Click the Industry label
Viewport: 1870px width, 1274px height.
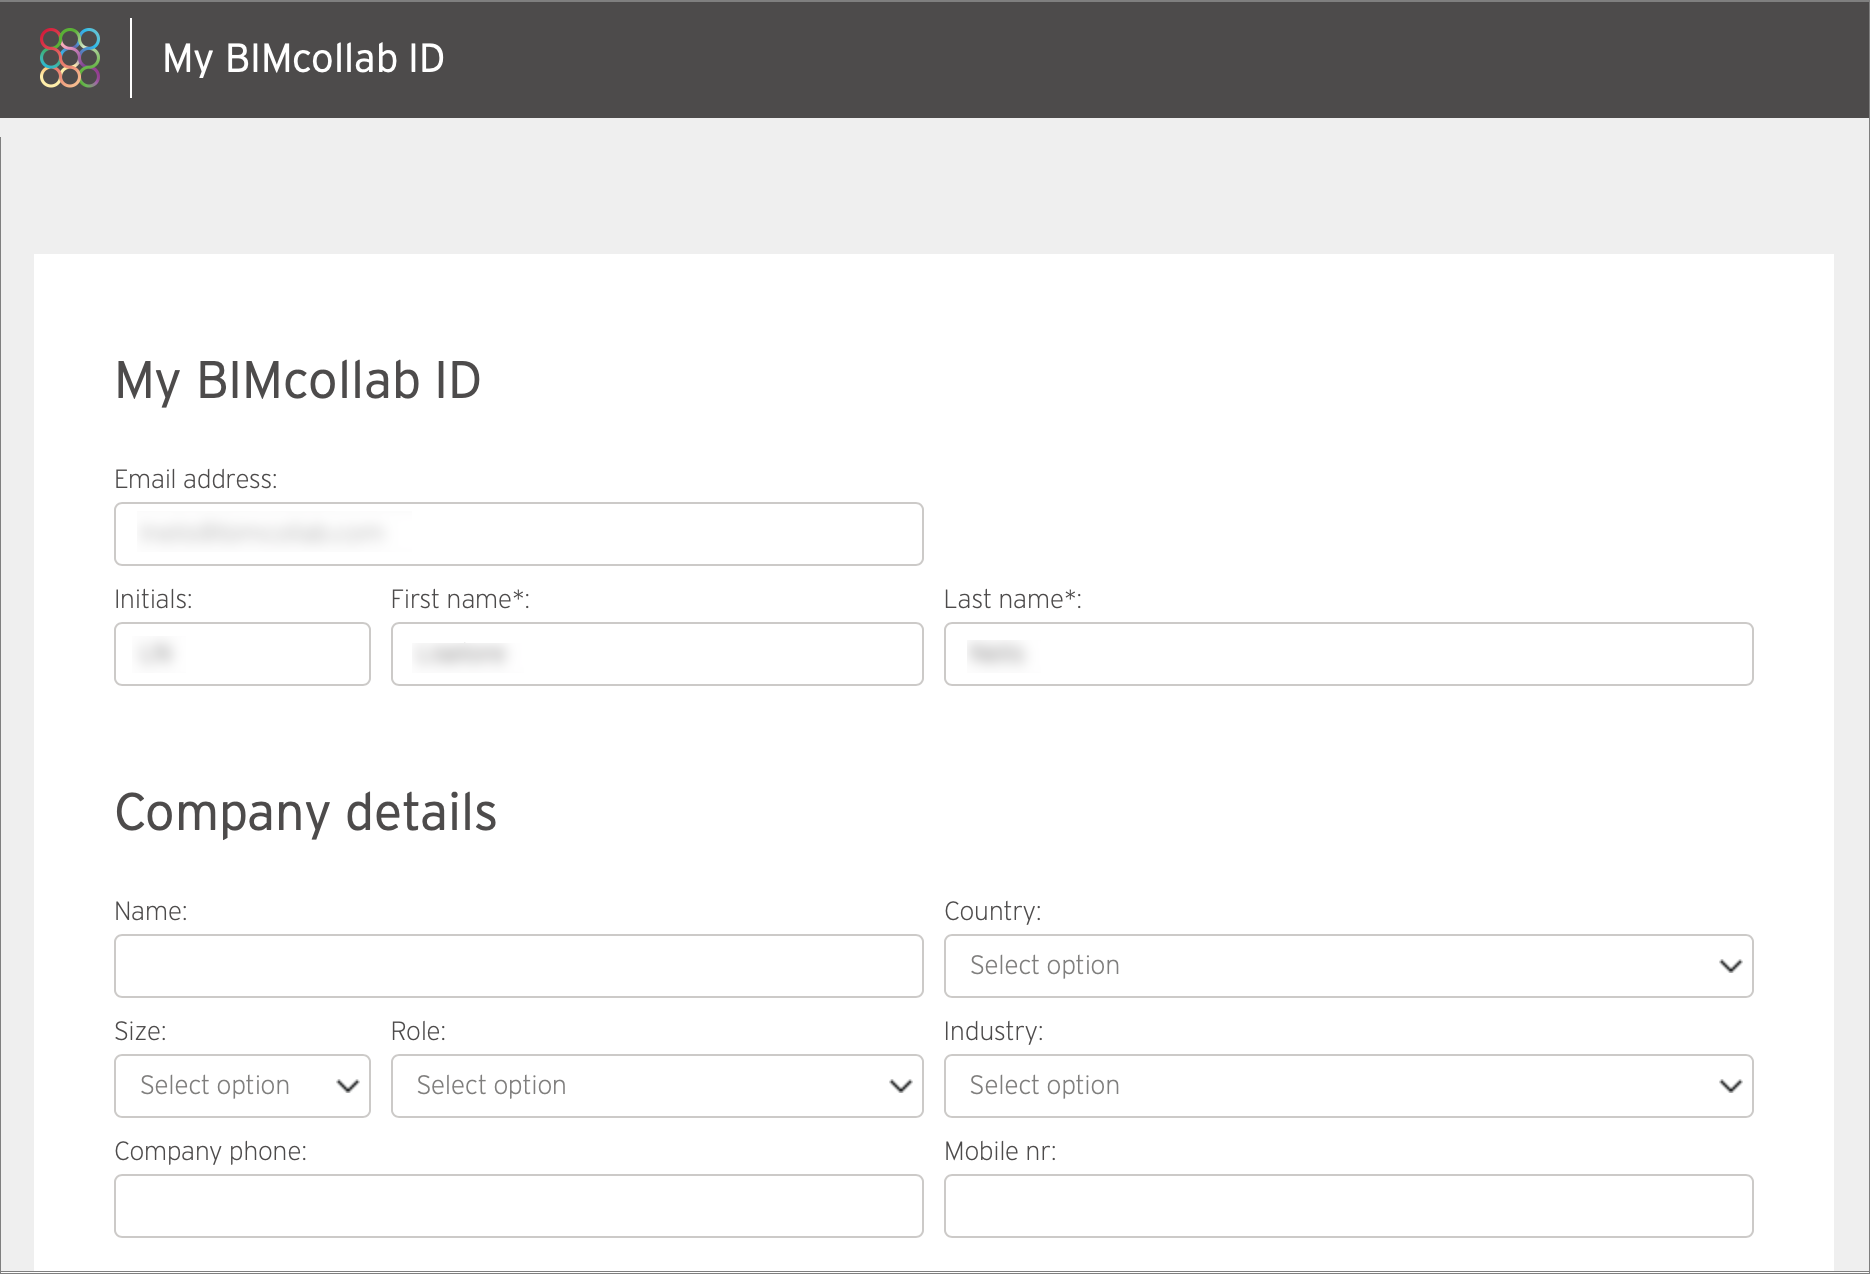[x=994, y=1031]
